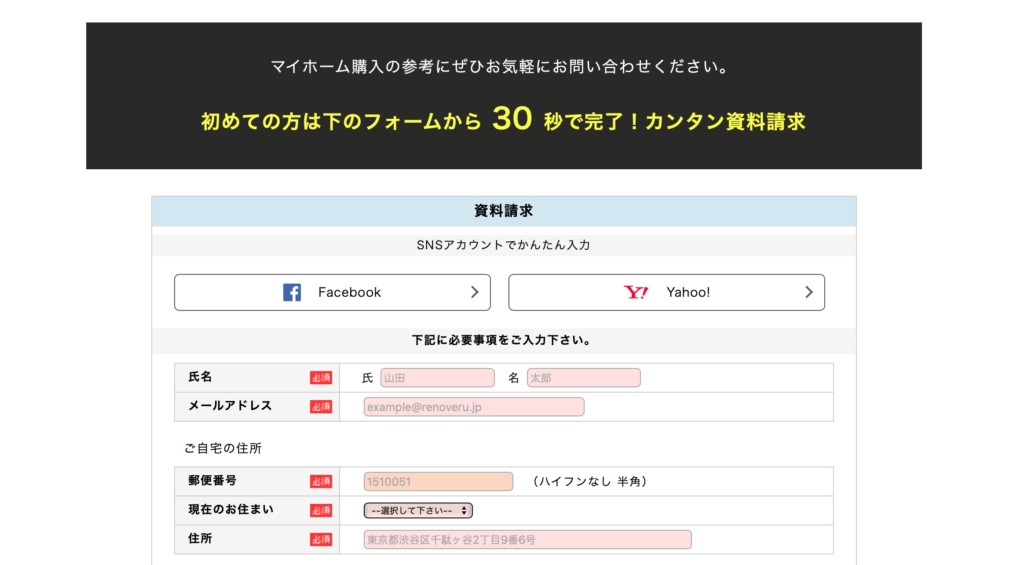Click the yellow 30秒で完了 headline text

coord(503,121)
